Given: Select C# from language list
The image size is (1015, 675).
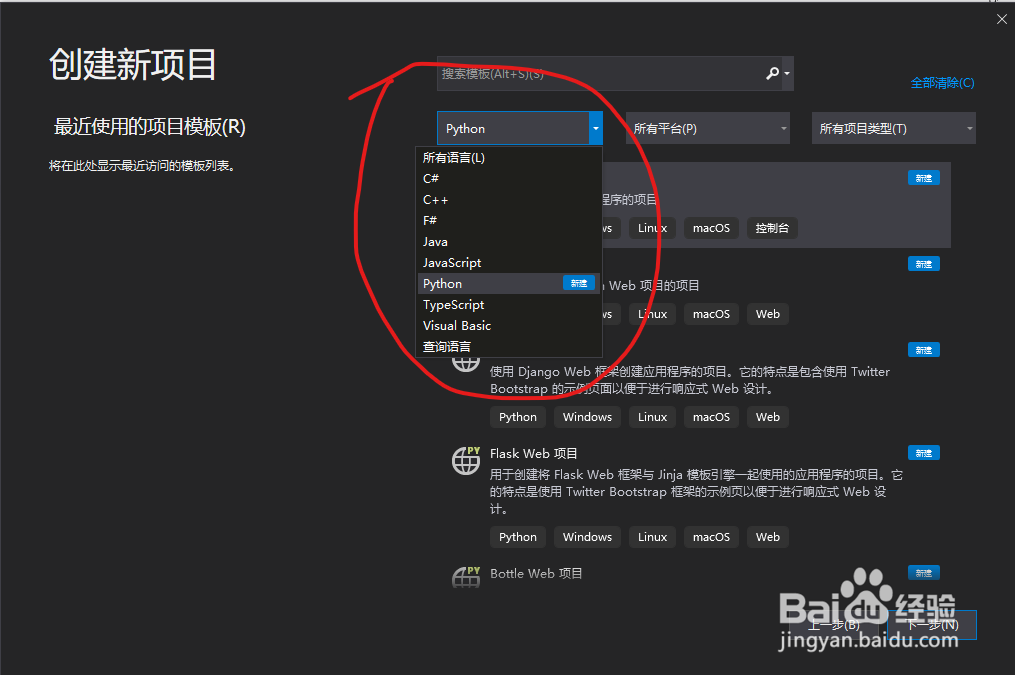Looking at the screenshot, I should [x=509, y=178].
